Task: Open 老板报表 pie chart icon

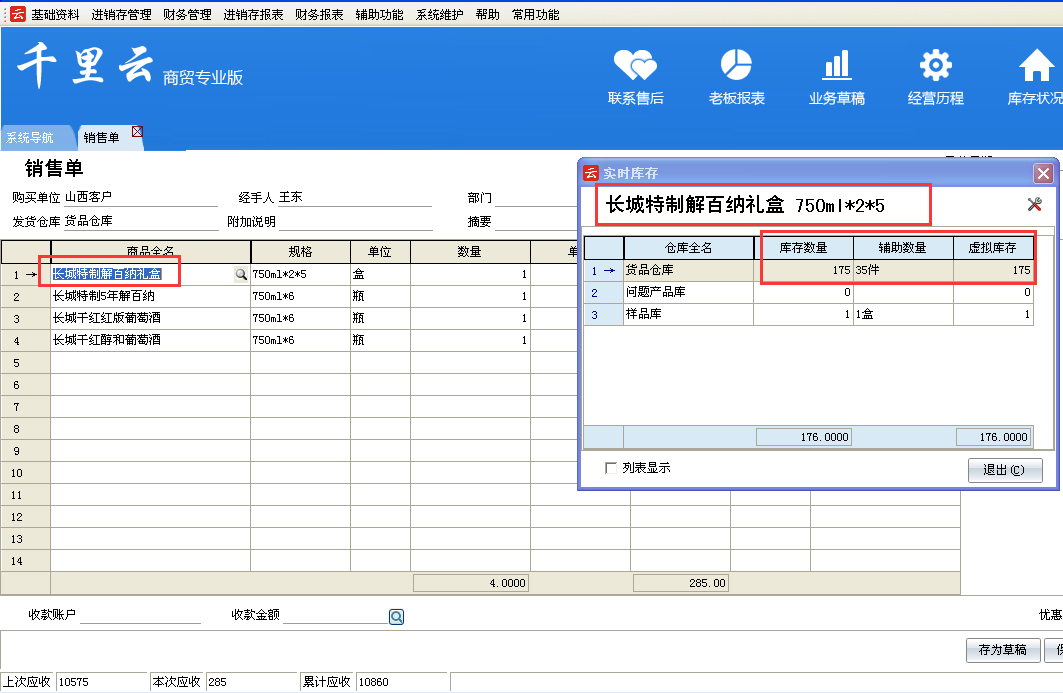Action: point(736,66)
